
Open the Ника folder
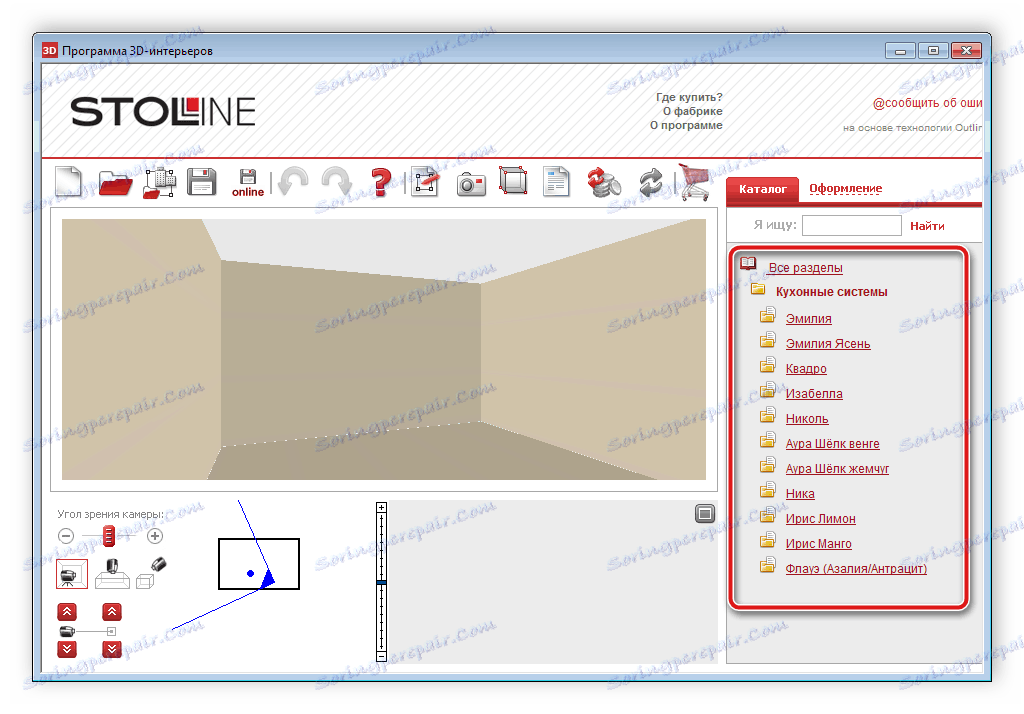800,493
